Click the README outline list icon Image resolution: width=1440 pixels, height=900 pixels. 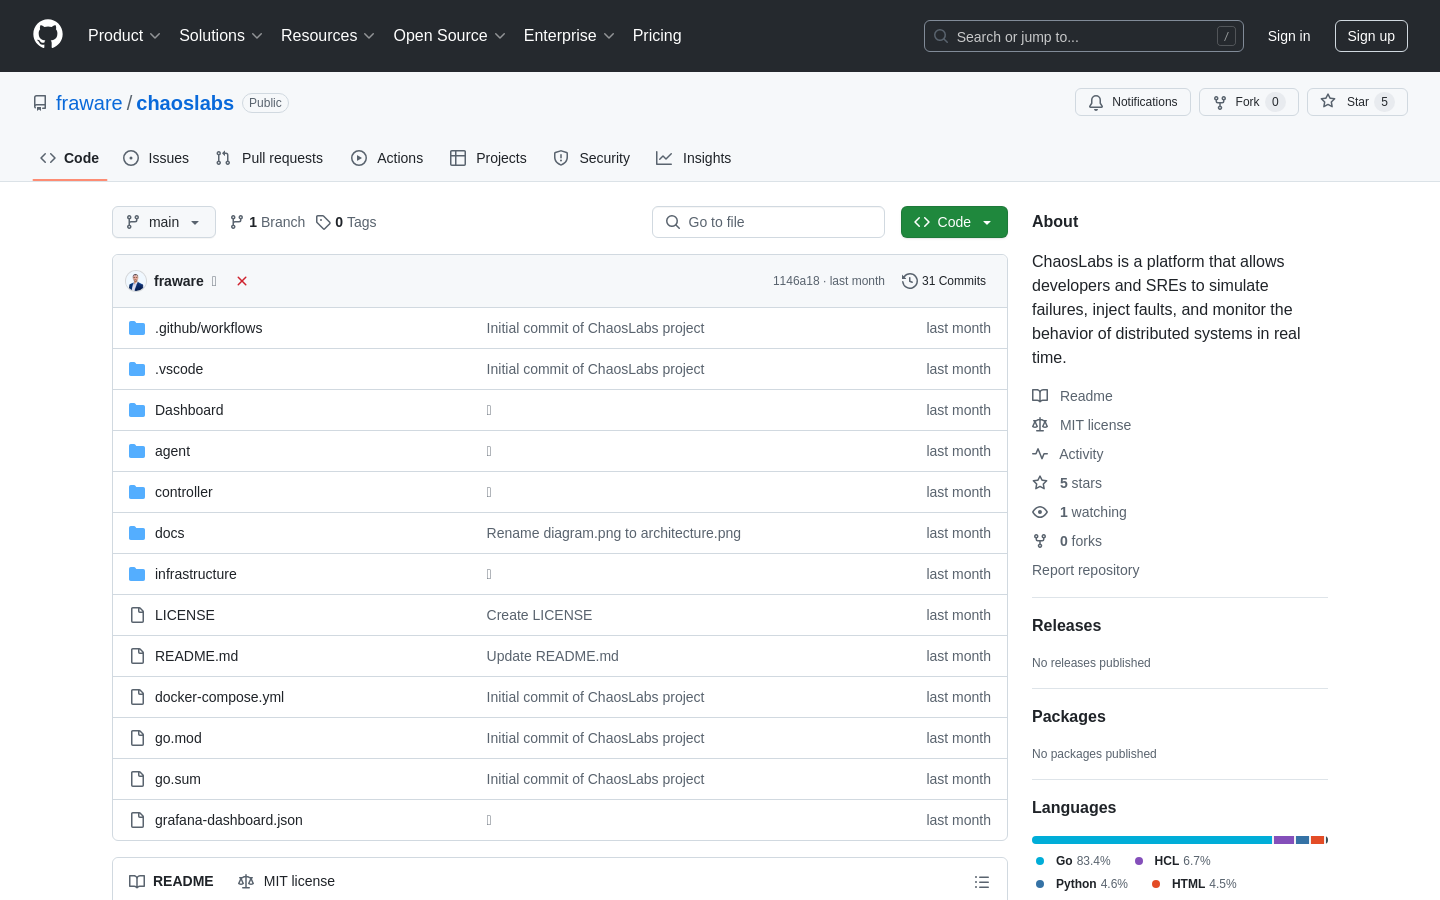point(982,882)
